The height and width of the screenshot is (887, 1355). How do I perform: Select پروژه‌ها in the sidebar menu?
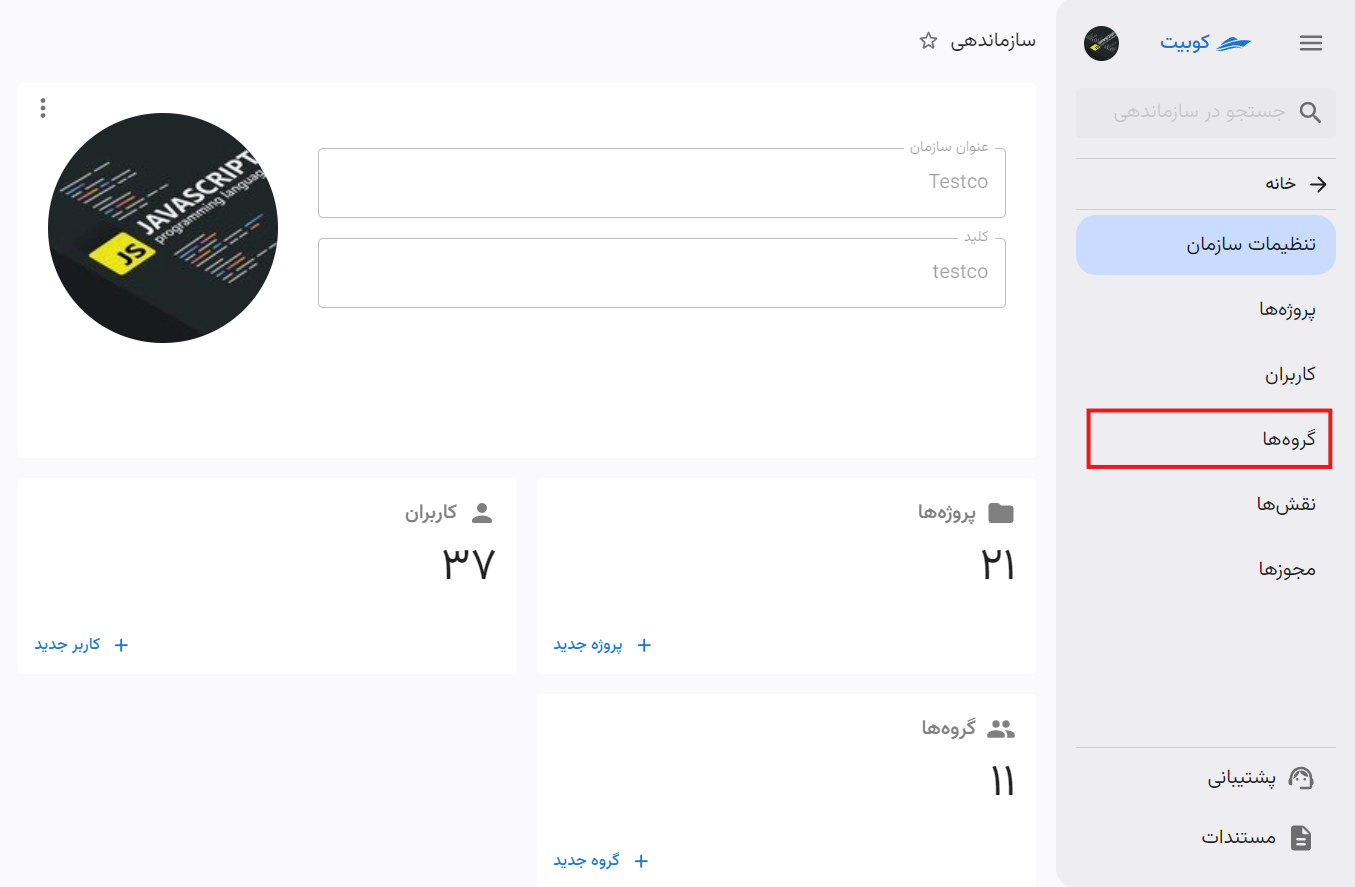(1206, 309)
